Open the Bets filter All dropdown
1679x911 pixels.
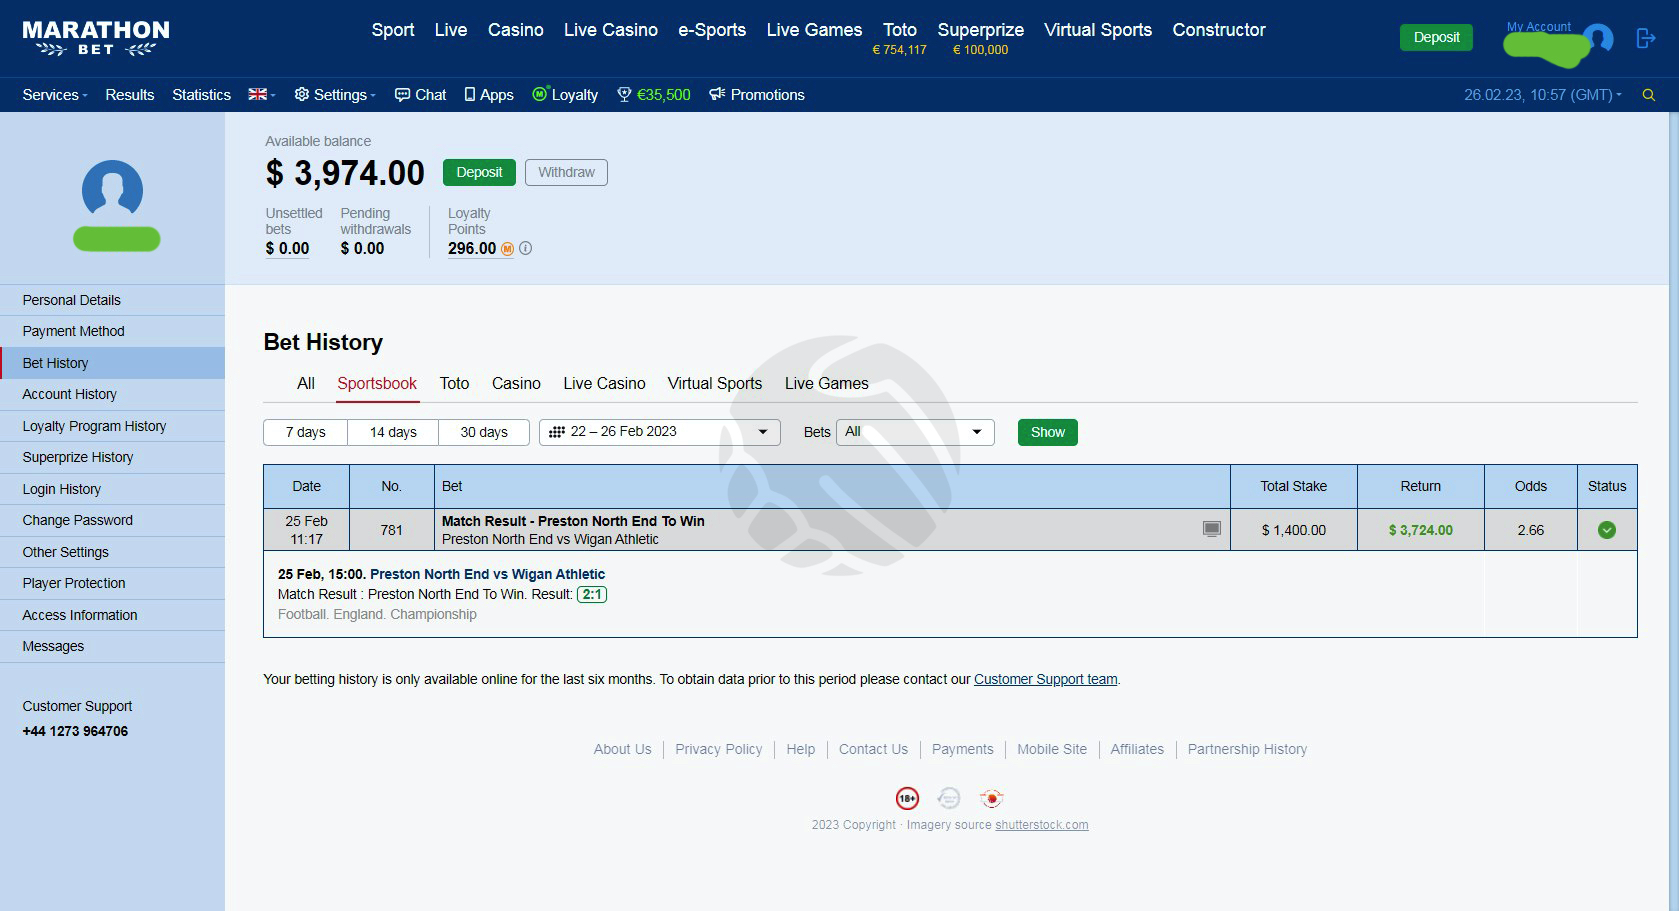915,432
